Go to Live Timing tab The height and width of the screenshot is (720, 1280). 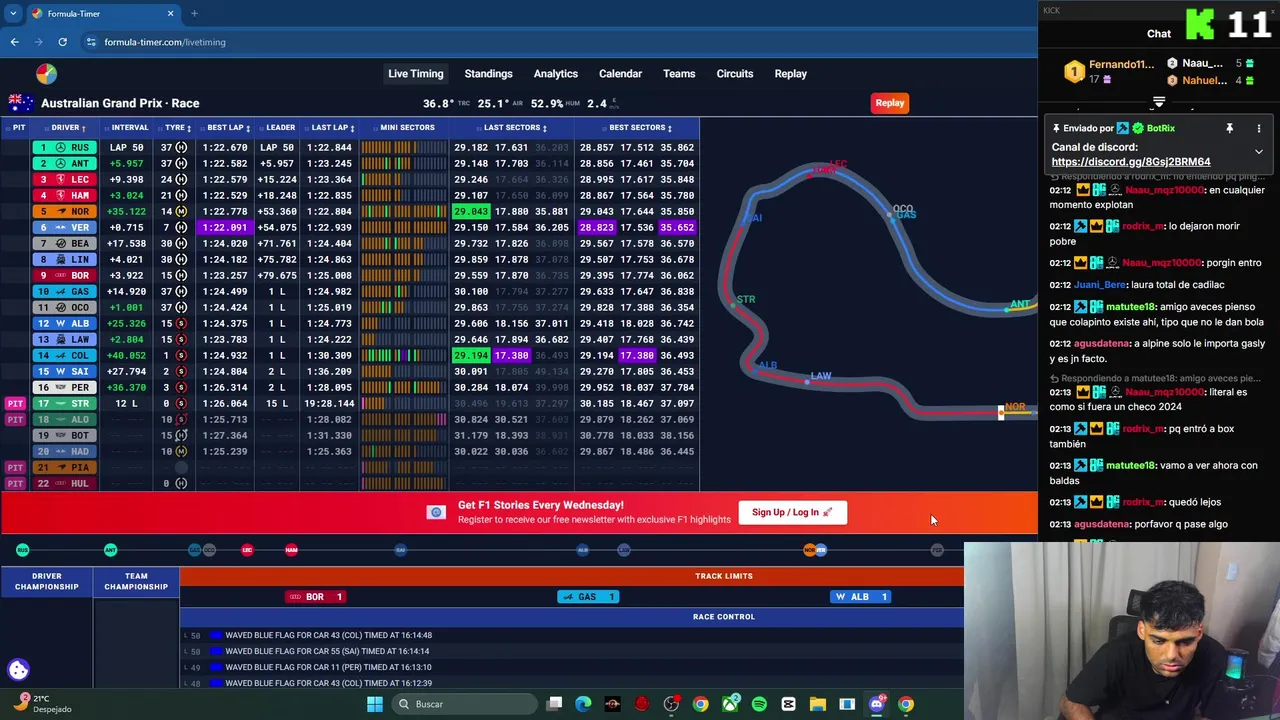pyautogui.click(x=416, y=74)
